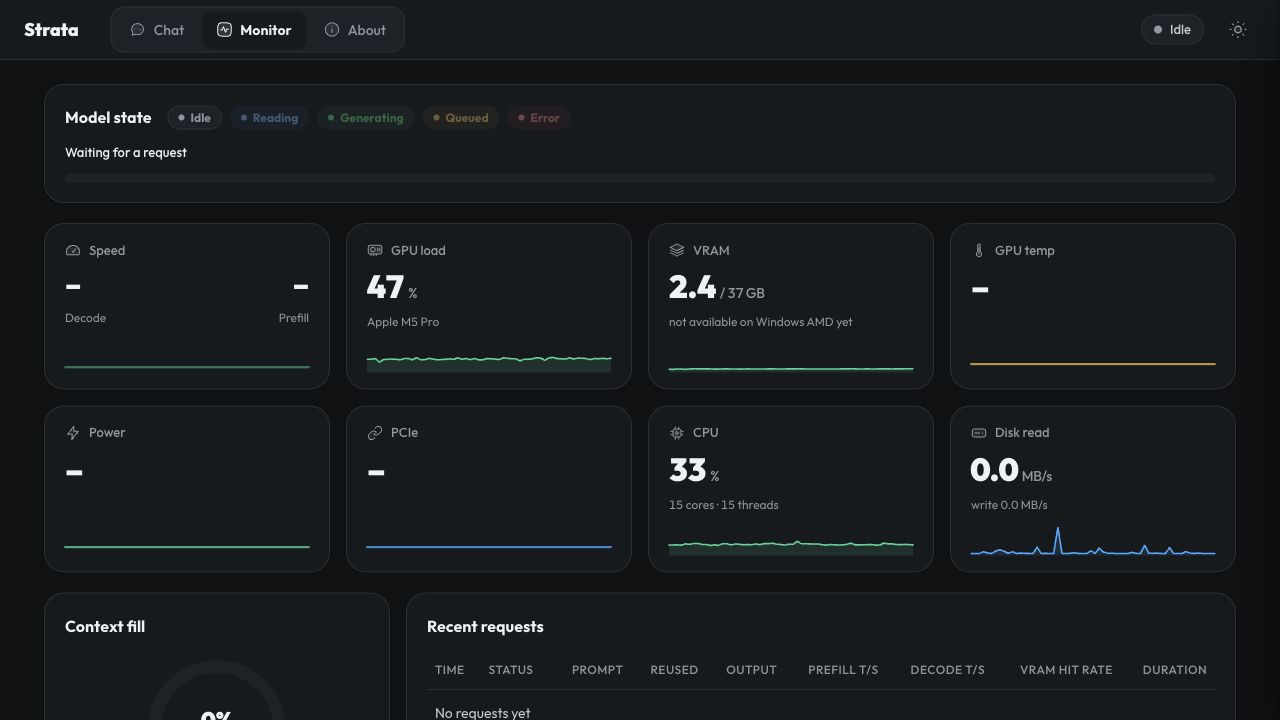Click the PCIe link icon
This screenshot has width=1280, height=720.
[x=375, y=433]
